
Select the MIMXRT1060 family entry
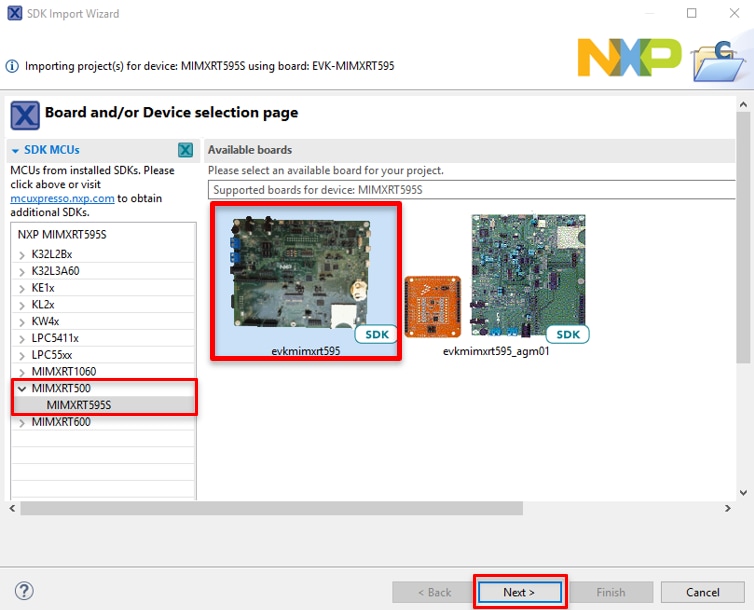pos(65,372)
